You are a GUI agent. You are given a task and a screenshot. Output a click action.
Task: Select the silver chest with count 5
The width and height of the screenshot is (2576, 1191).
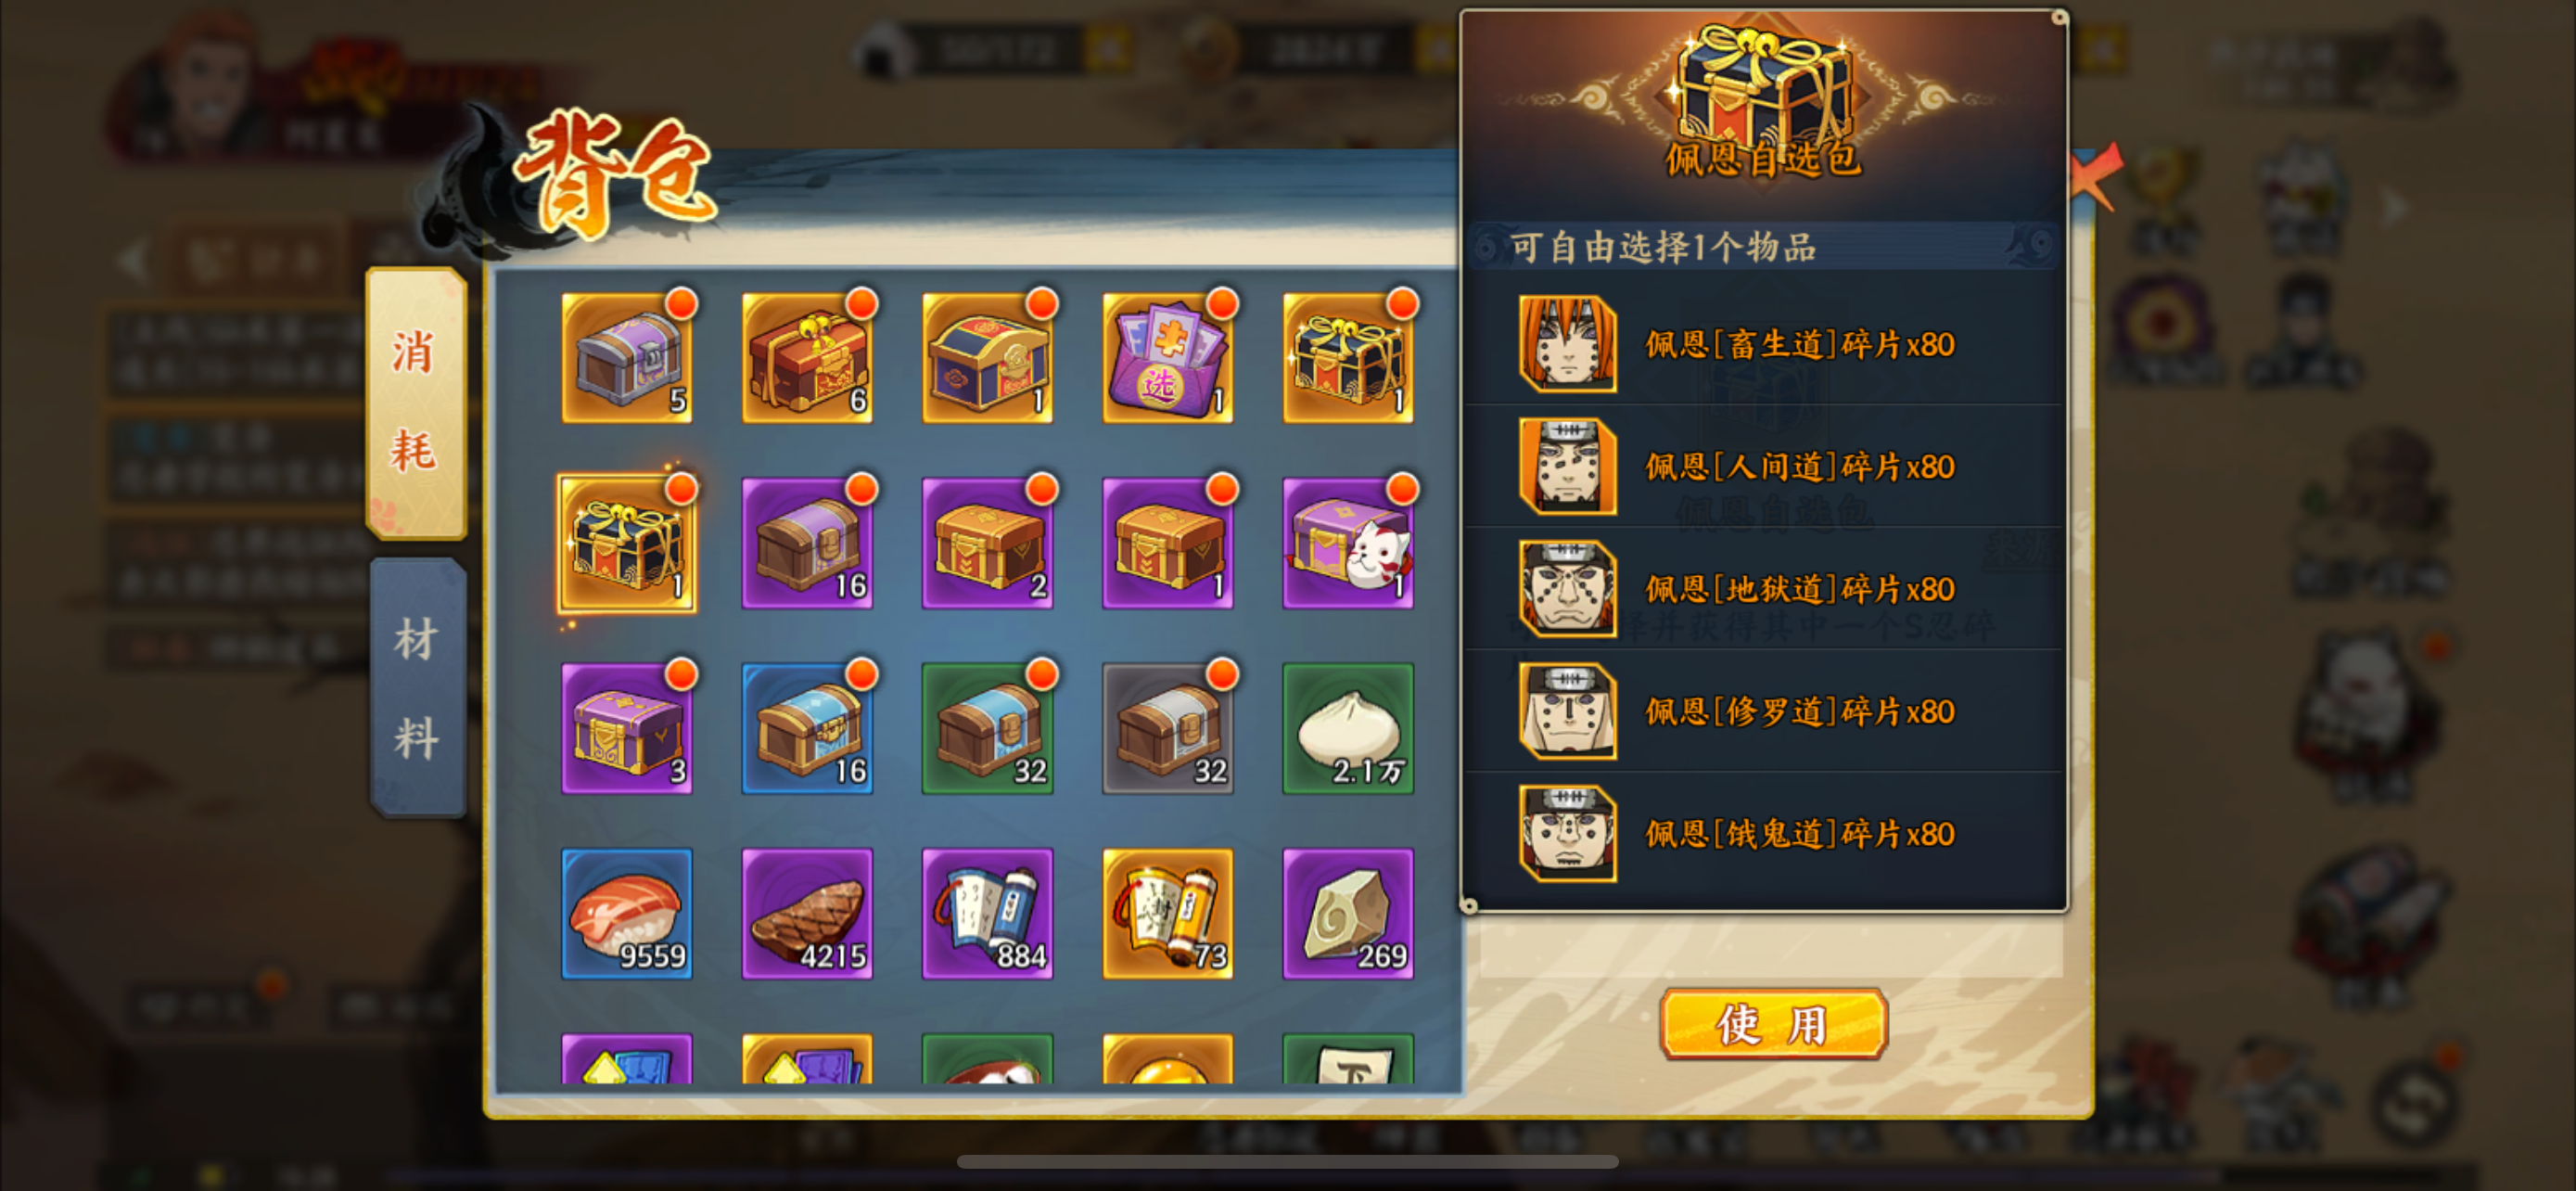(626, 358)
